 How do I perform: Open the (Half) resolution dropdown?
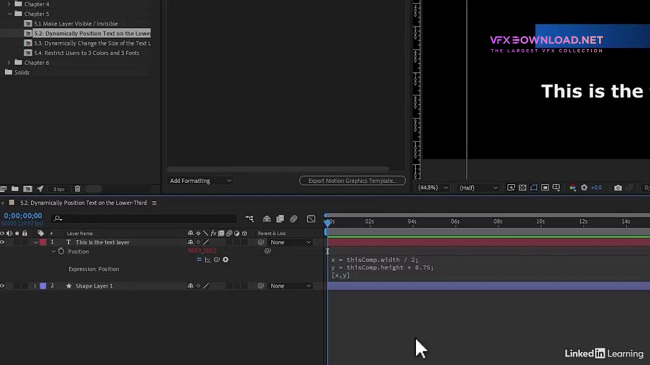coord(478,188)
